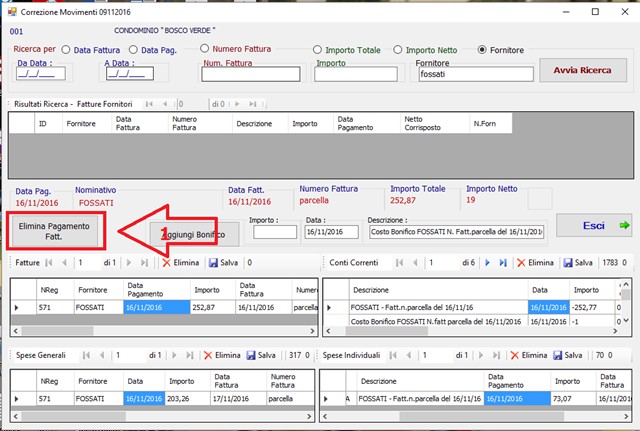640x431 pixels.
Task: Select the Numero Fattura radio button
Action: point(204,49)
